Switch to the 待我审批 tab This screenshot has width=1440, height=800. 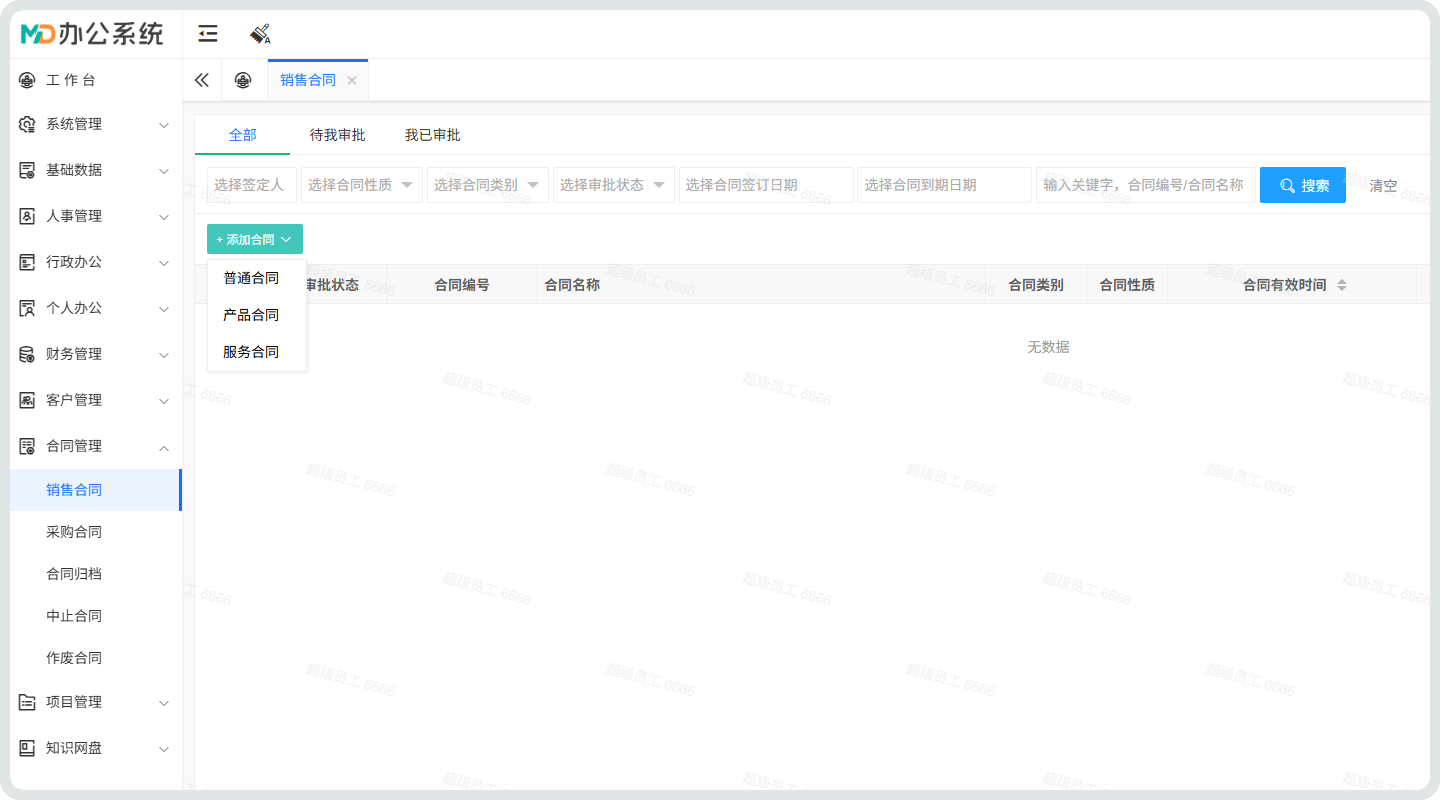pyautogui.click(x=337, y=135)
